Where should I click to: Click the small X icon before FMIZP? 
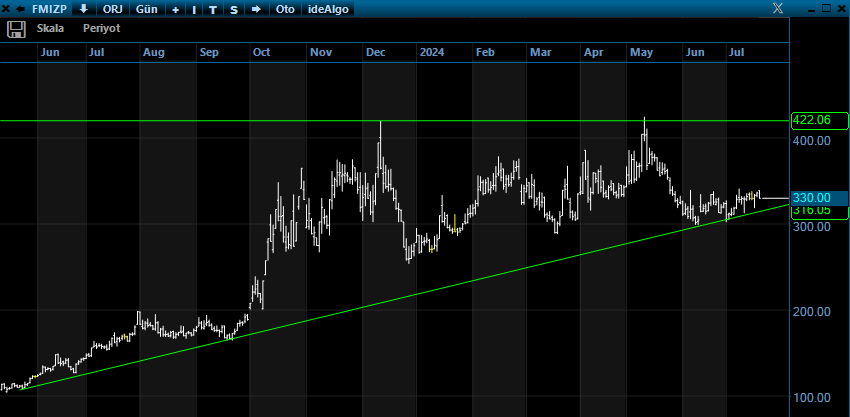point(7,9)
